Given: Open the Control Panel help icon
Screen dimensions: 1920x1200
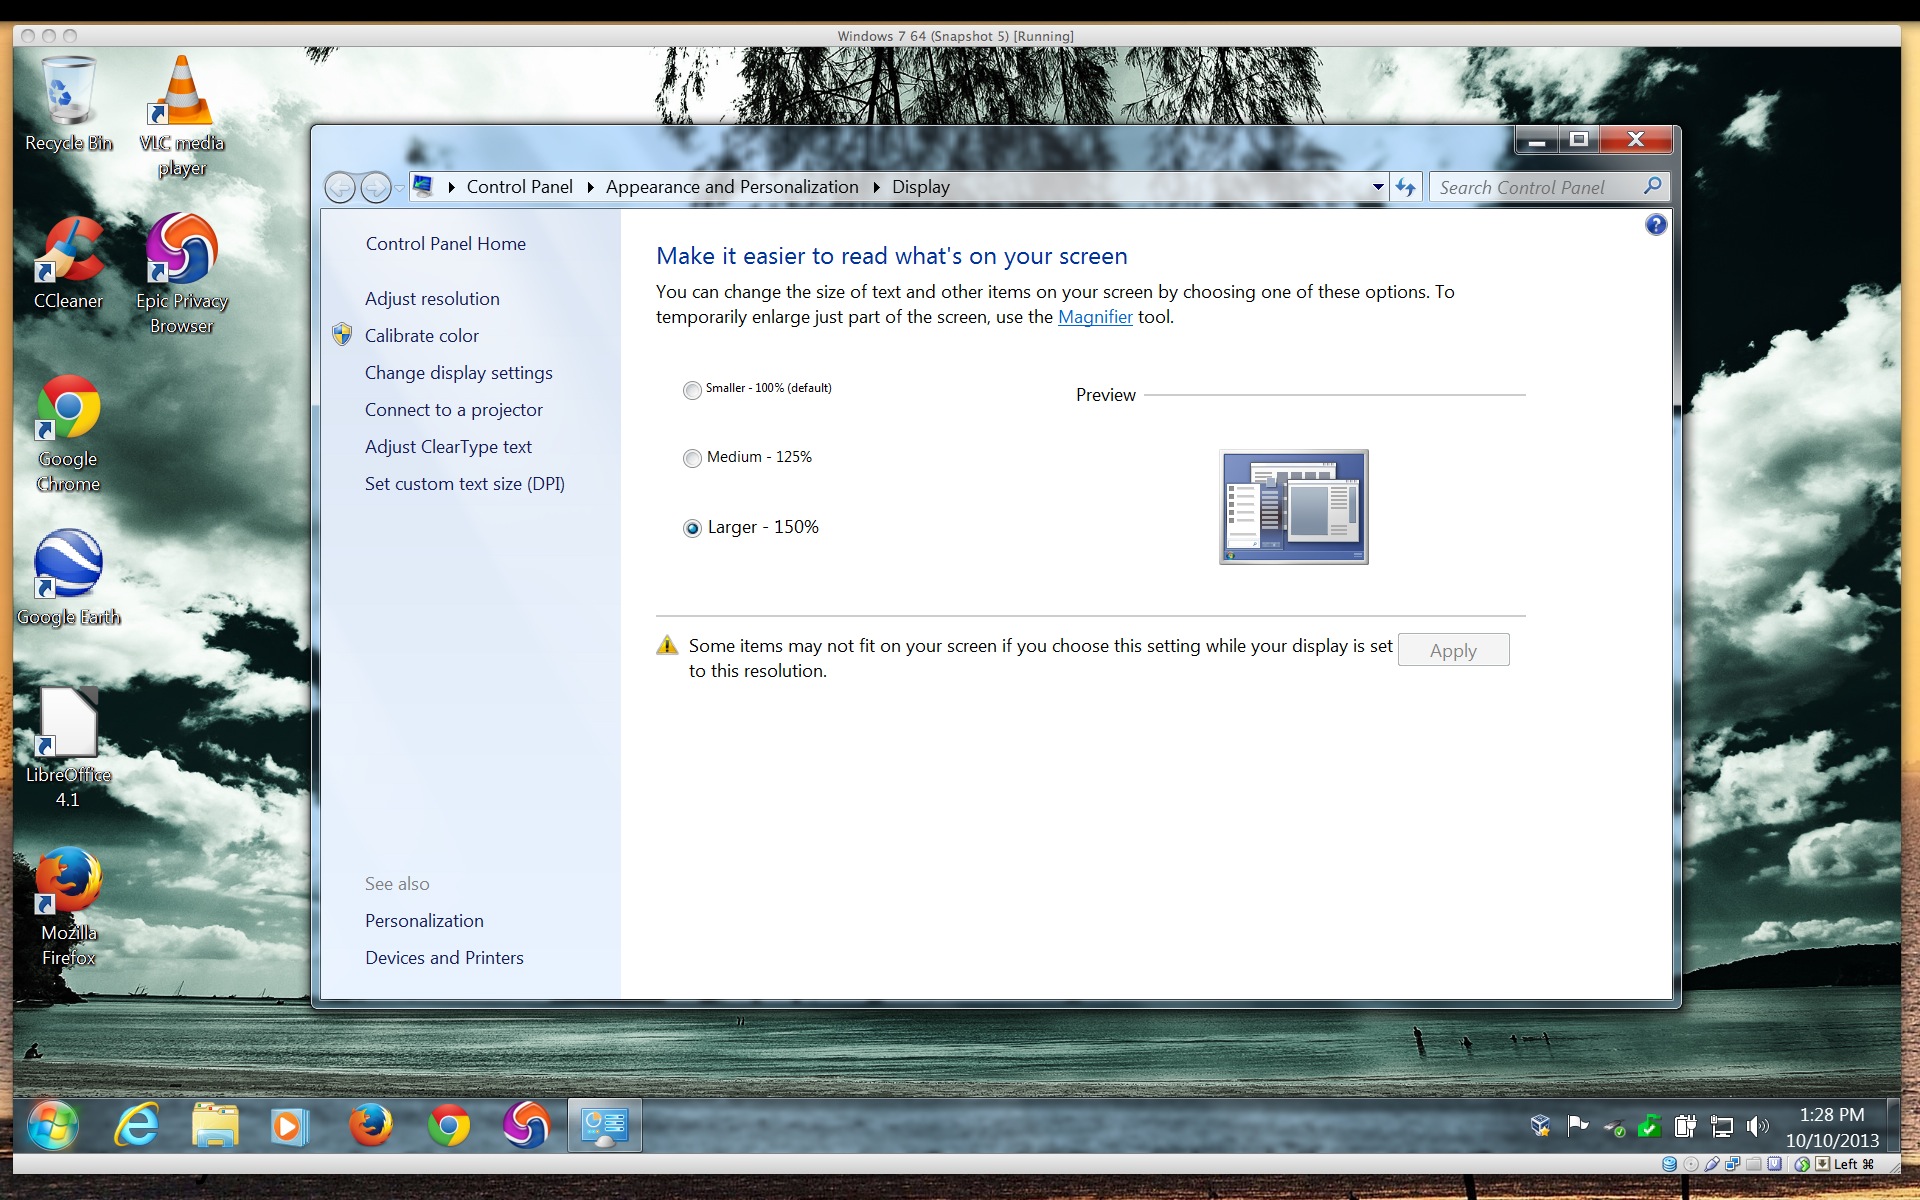Looking at the screenshot, I should tap(1655, 225).
